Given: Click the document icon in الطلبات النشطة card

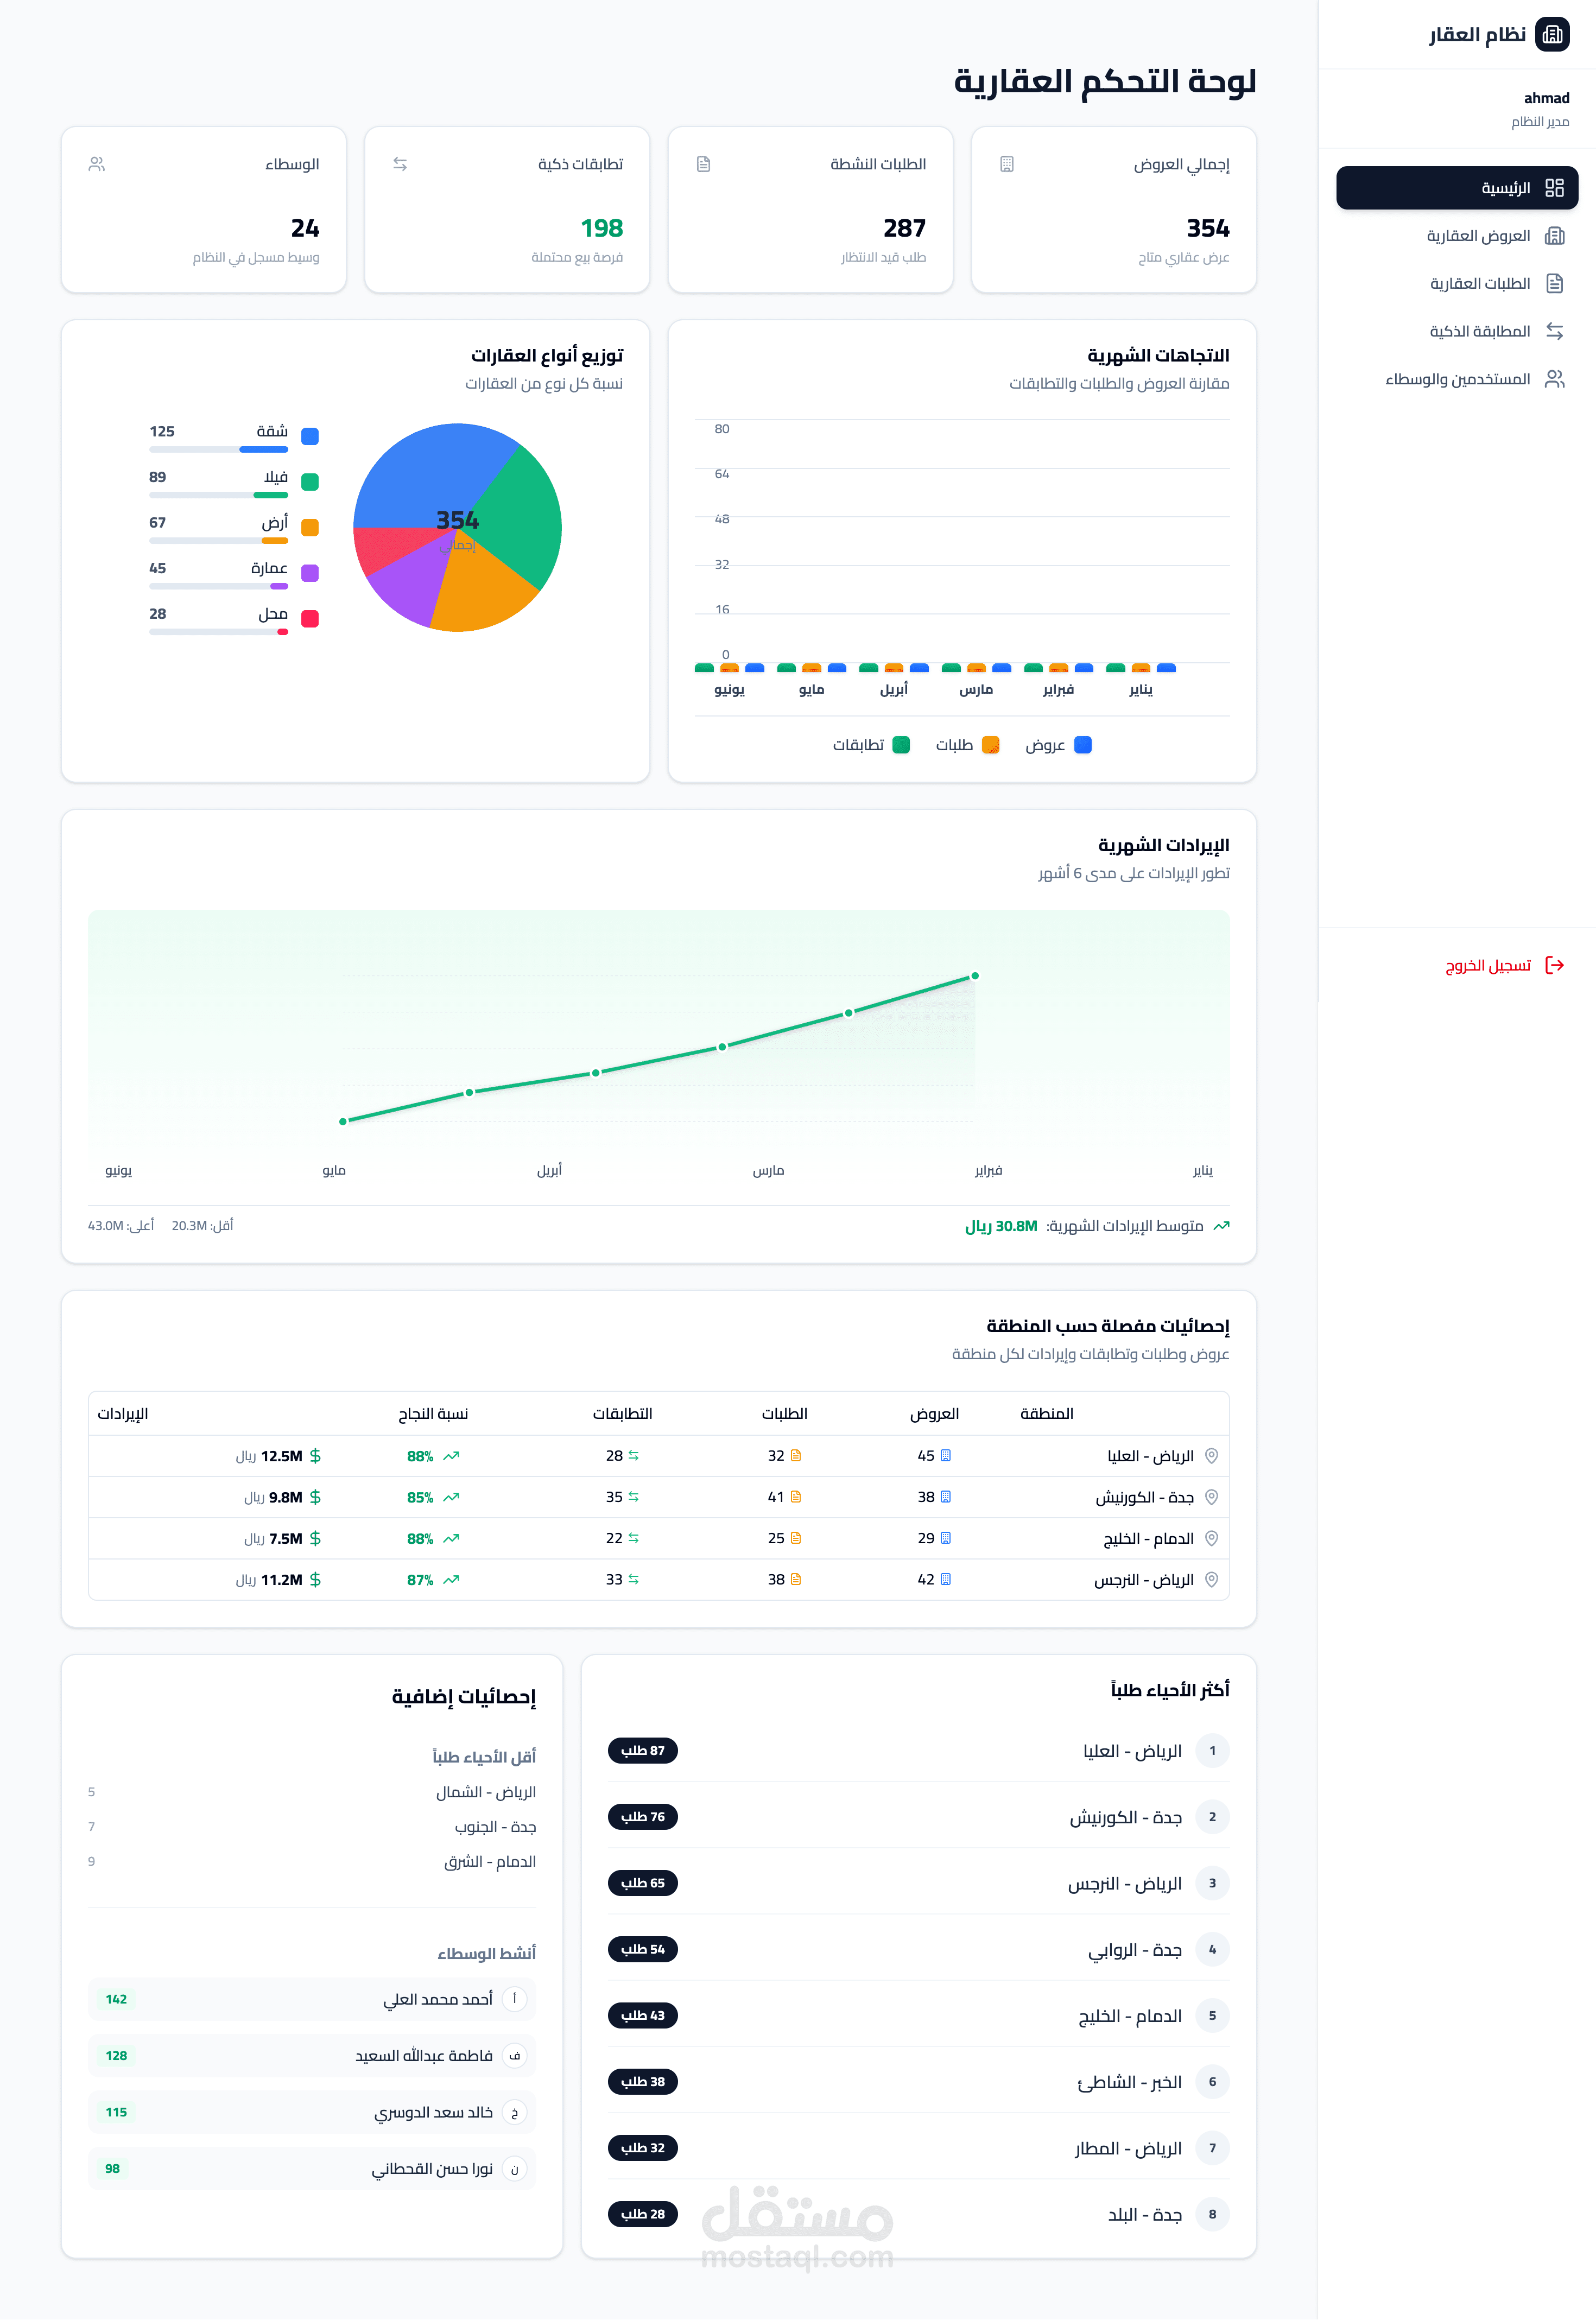Looking at the screenshot, I should [703, 164].
